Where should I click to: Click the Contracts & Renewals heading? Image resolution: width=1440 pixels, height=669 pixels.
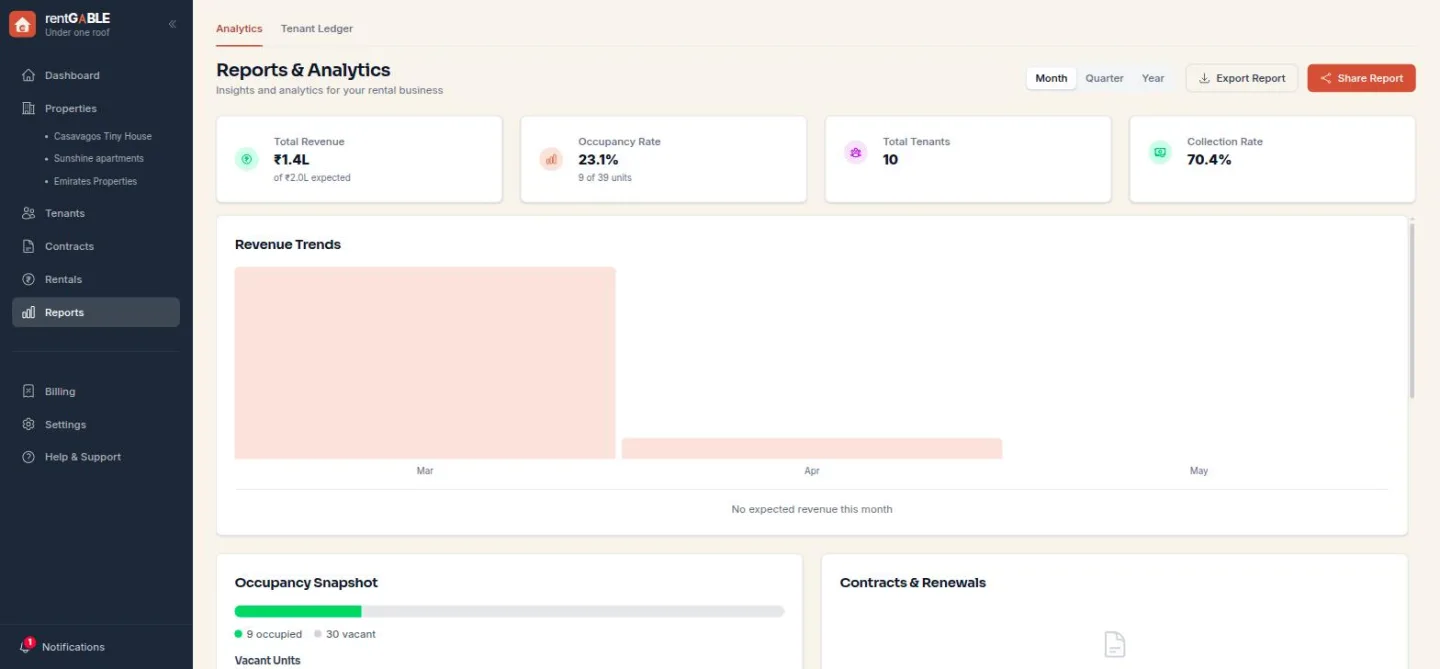[913, 583]
